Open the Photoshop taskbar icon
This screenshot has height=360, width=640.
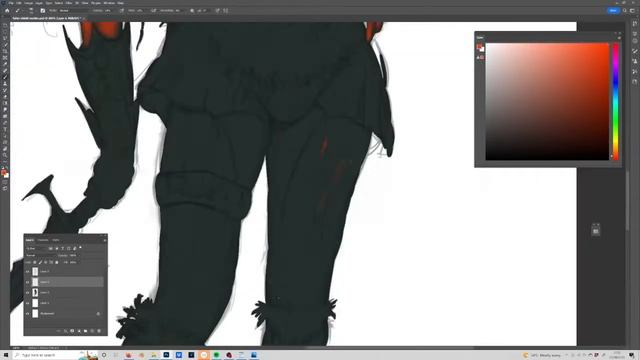(166, 355)
